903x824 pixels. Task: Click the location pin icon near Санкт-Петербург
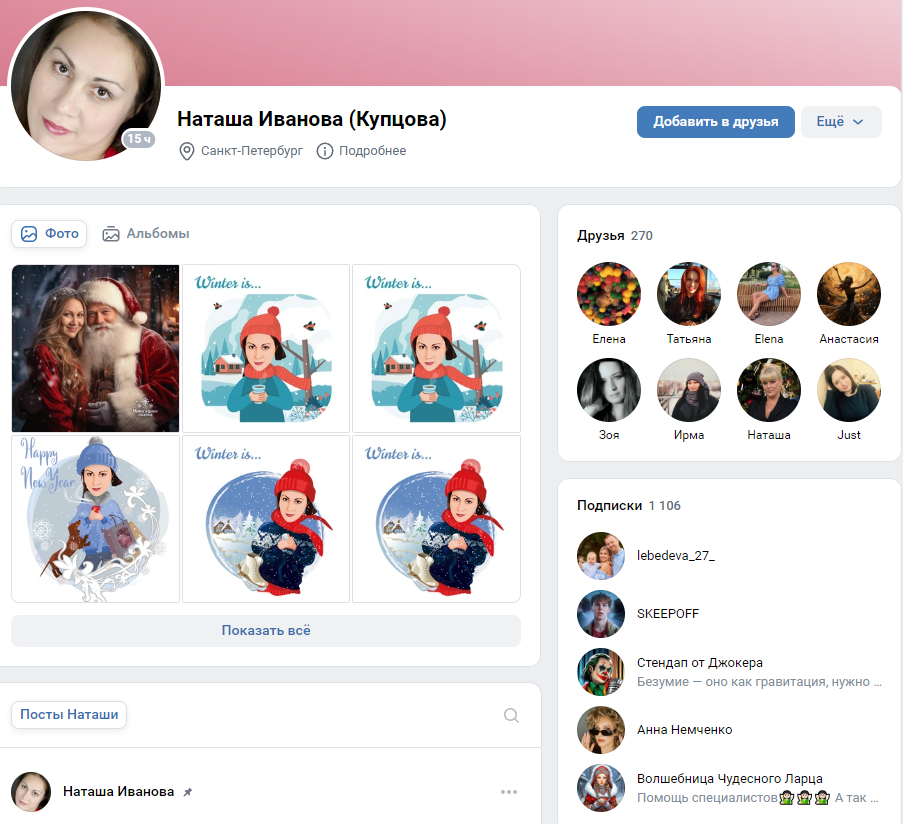click(187, 151)
